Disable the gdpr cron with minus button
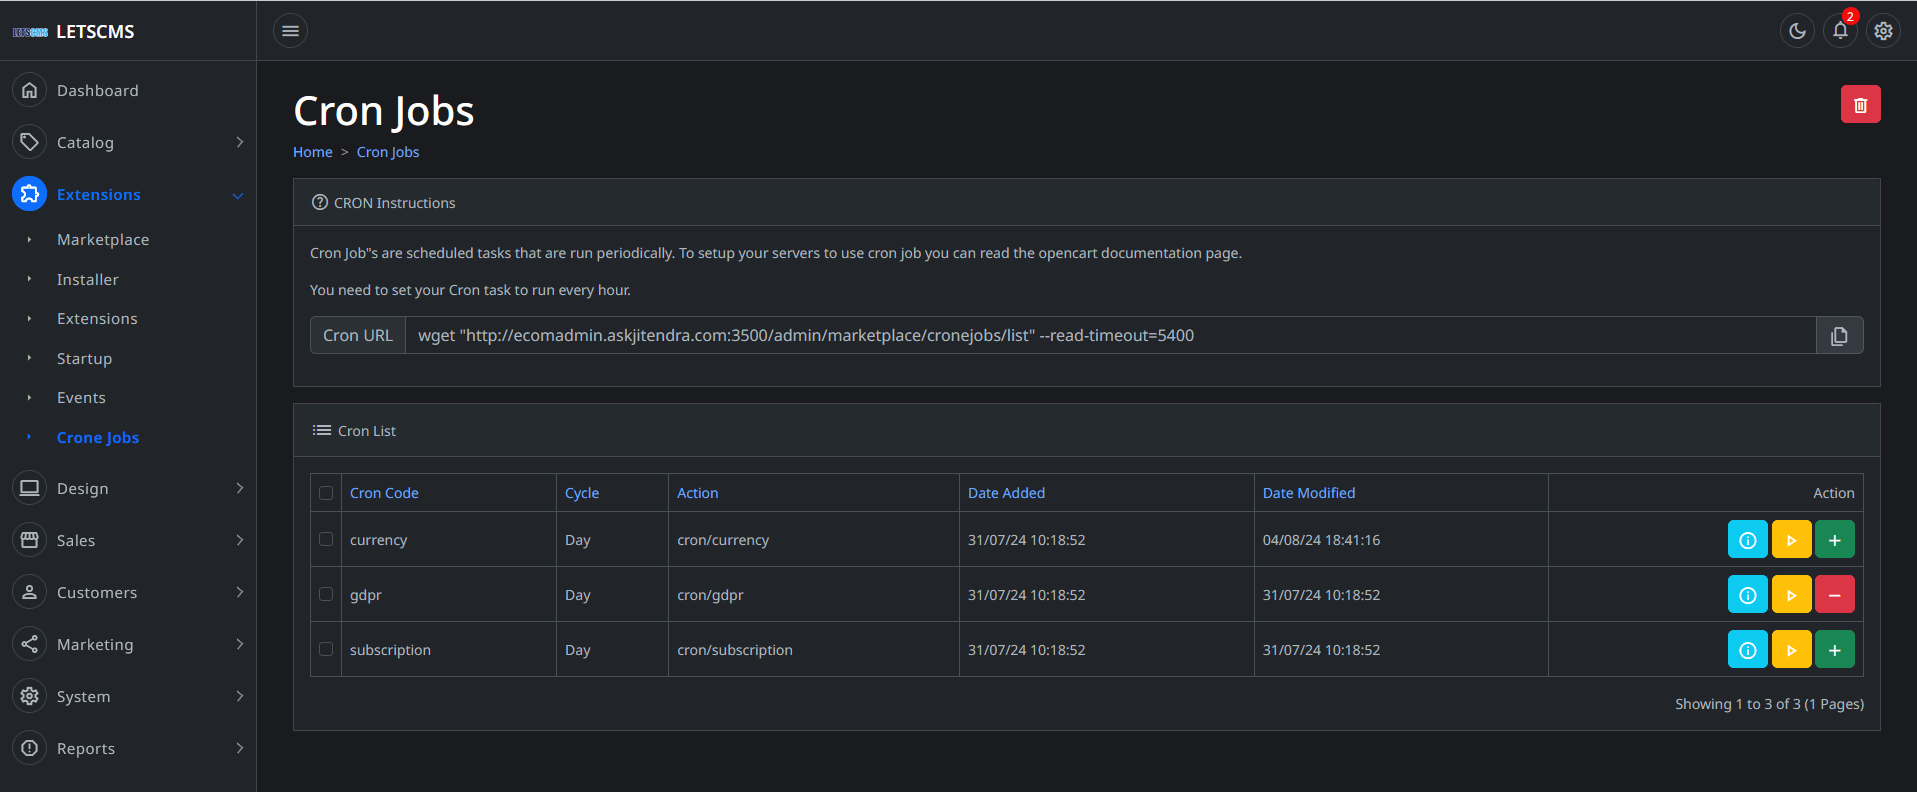 pos(1834,595)
